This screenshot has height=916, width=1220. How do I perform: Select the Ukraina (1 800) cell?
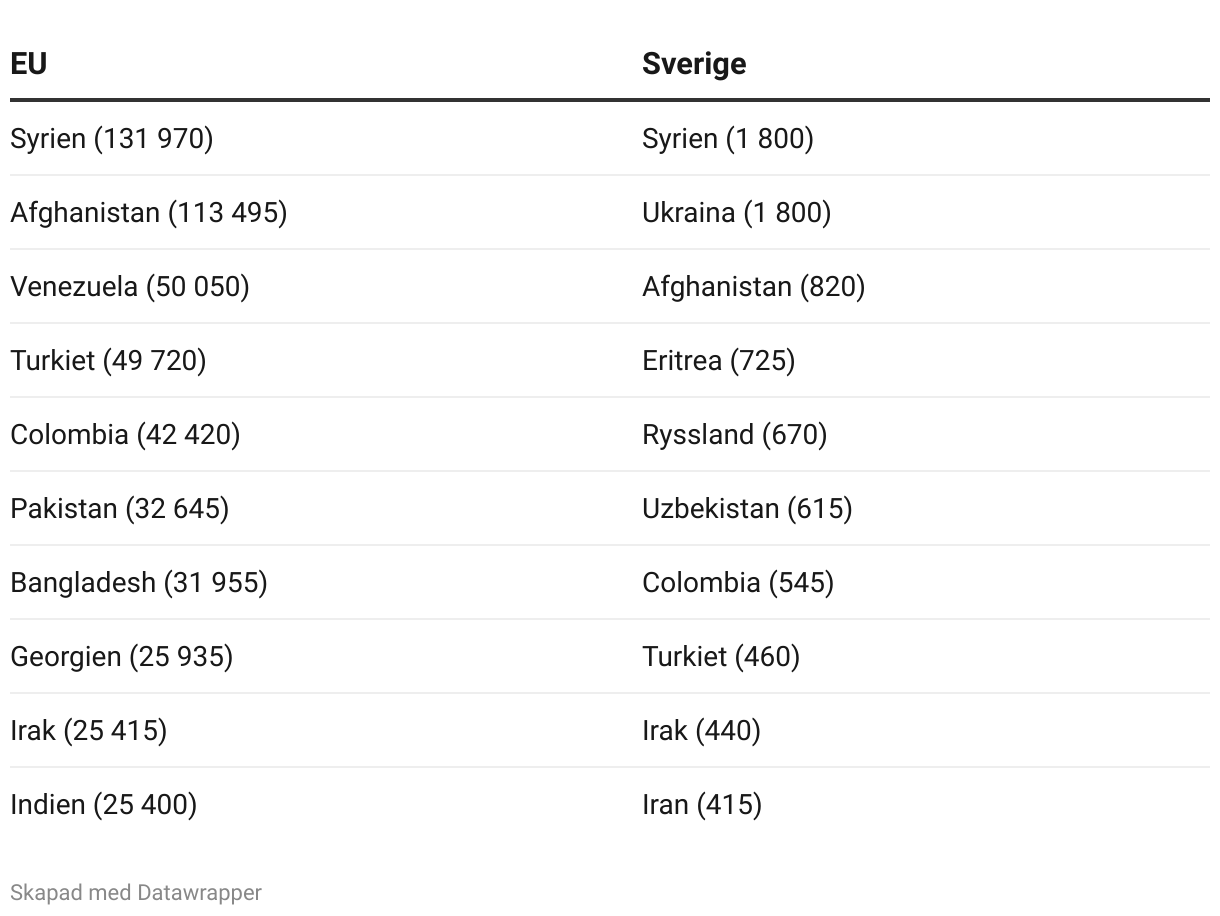click(737, 212)
